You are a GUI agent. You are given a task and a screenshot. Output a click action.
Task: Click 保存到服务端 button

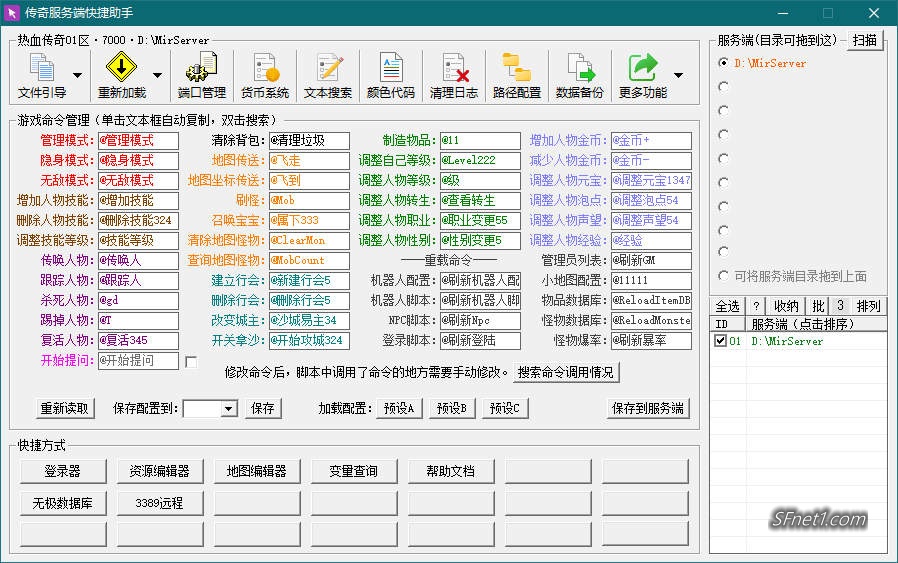pos(648,408)
